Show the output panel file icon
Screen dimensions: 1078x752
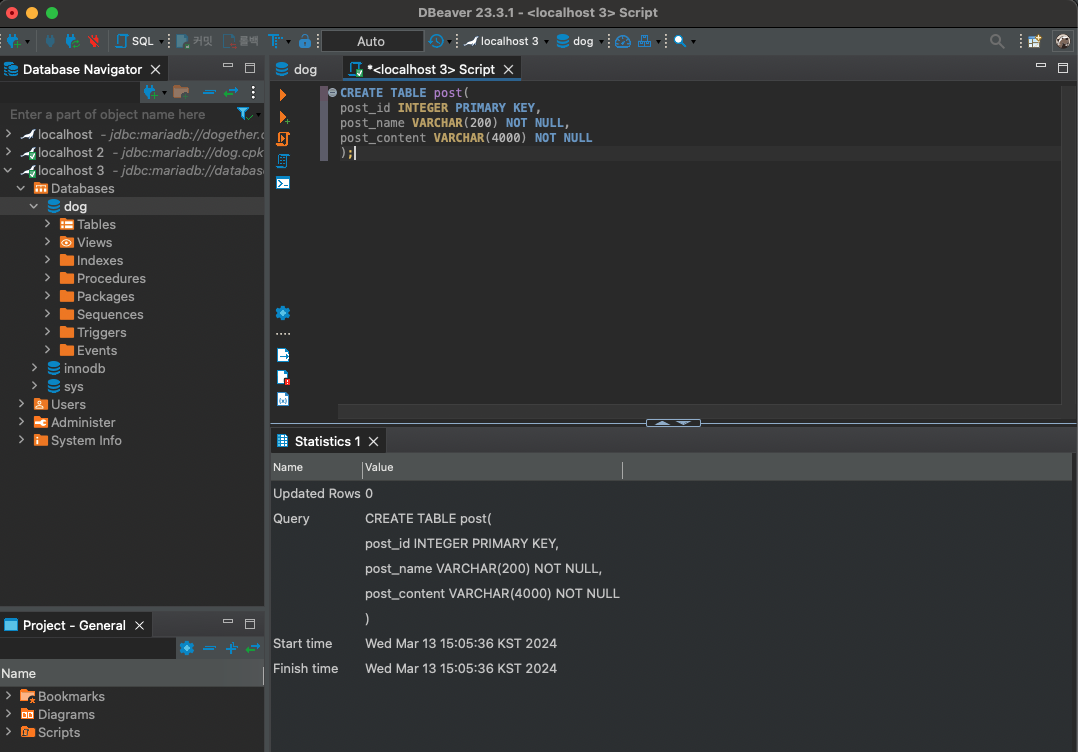tap(283, 355)
